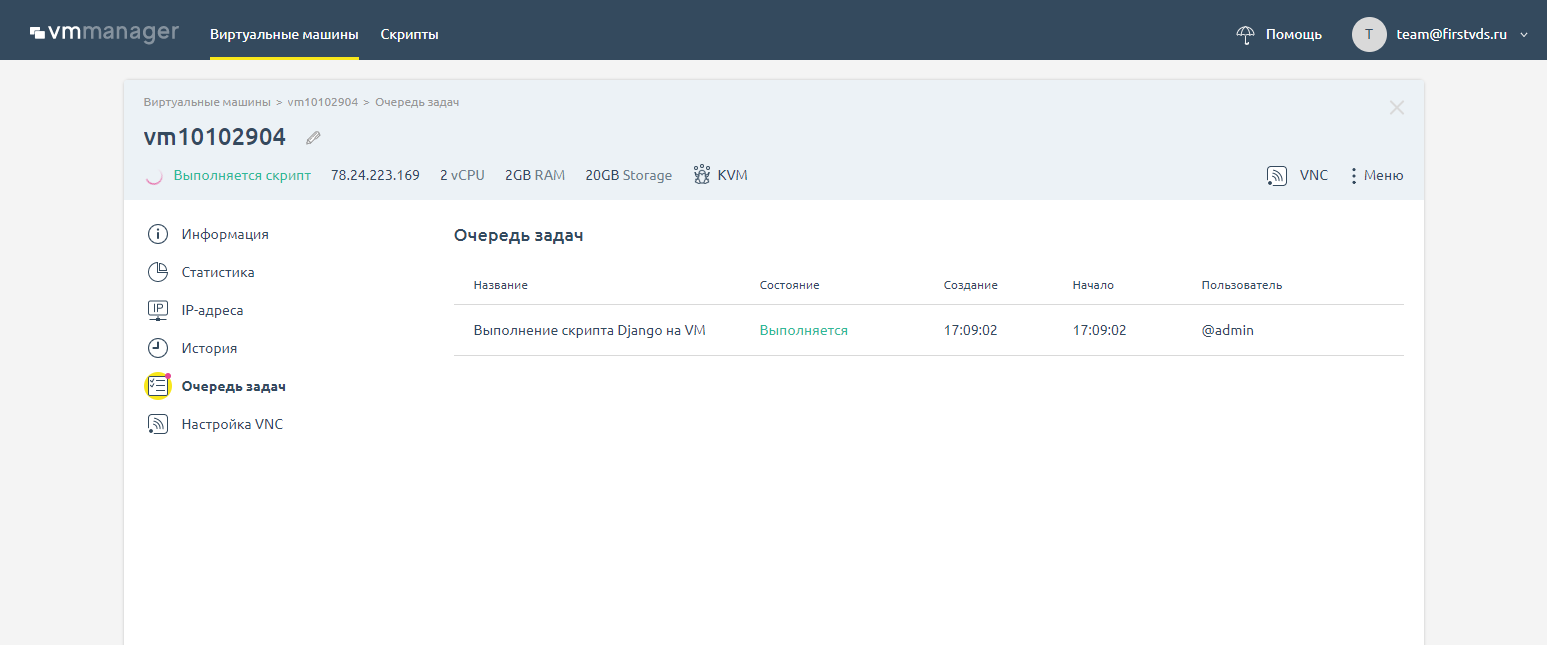This screenshot has width=1547, height=645.
Task: Click the Настройка VNC sidebar icon
Action: pos(158,424)
